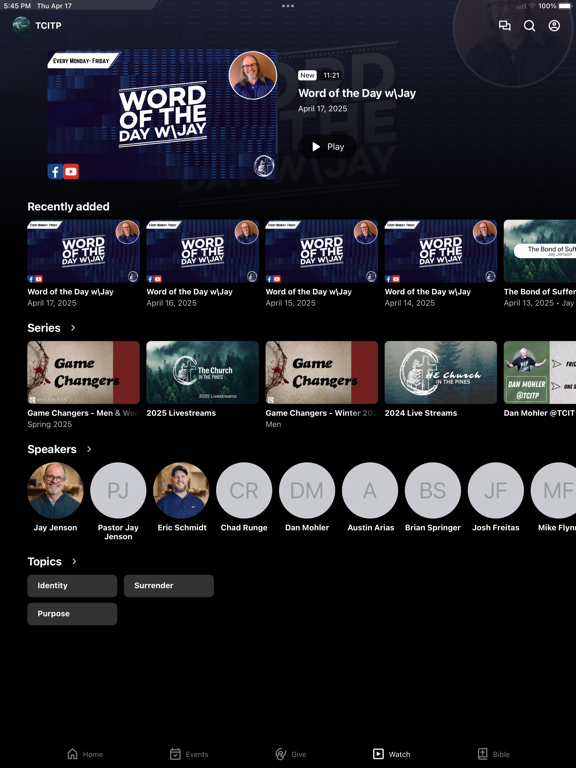576x768 pixels.
Task: Open Word of the Day April 16 thumbnail
Action: coord(202,251)
